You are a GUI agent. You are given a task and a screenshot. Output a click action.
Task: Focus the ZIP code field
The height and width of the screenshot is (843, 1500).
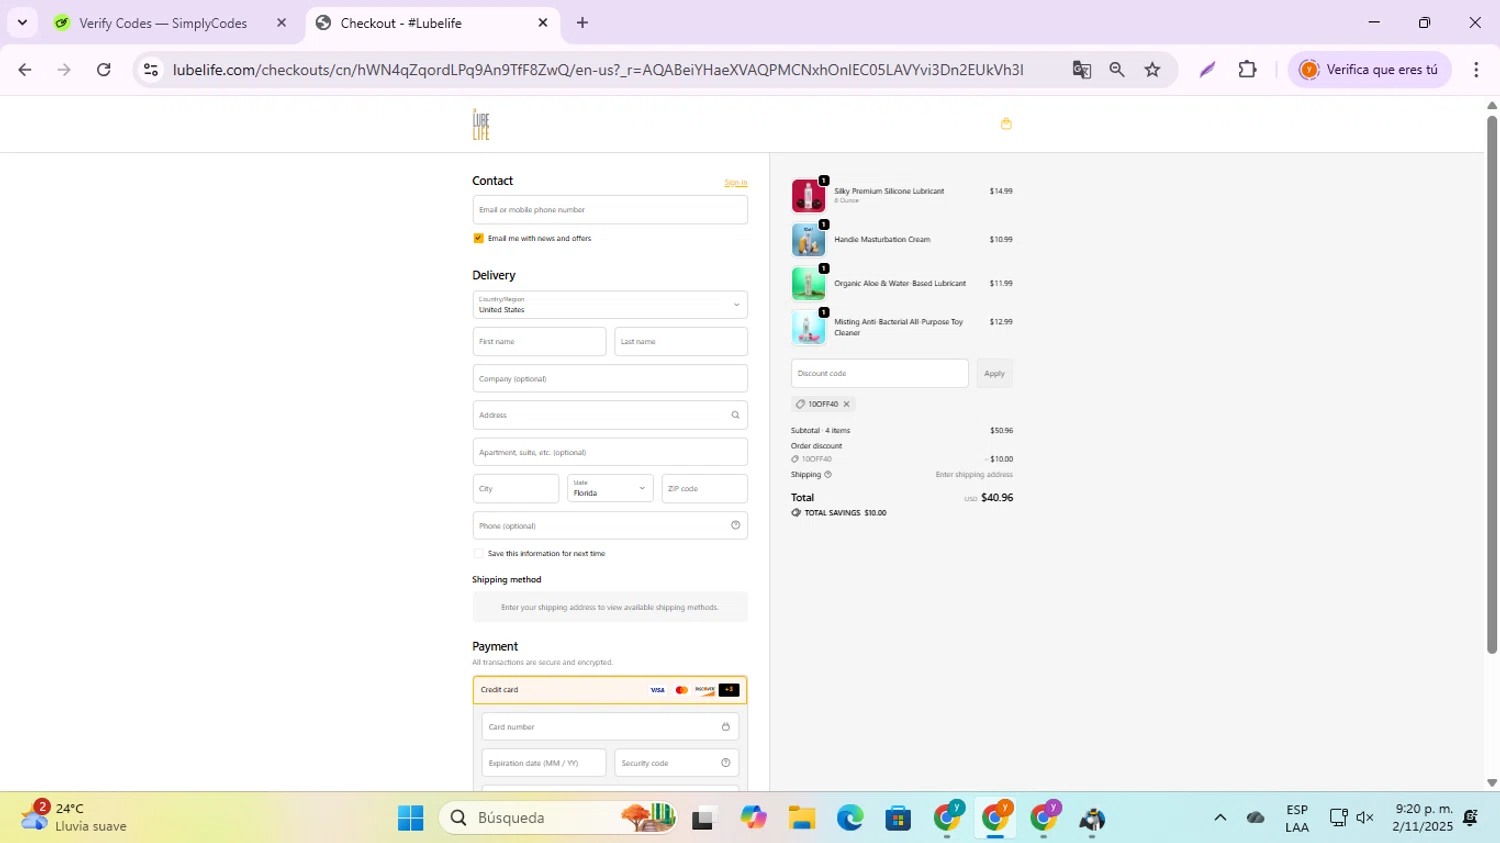click(704, 488)
